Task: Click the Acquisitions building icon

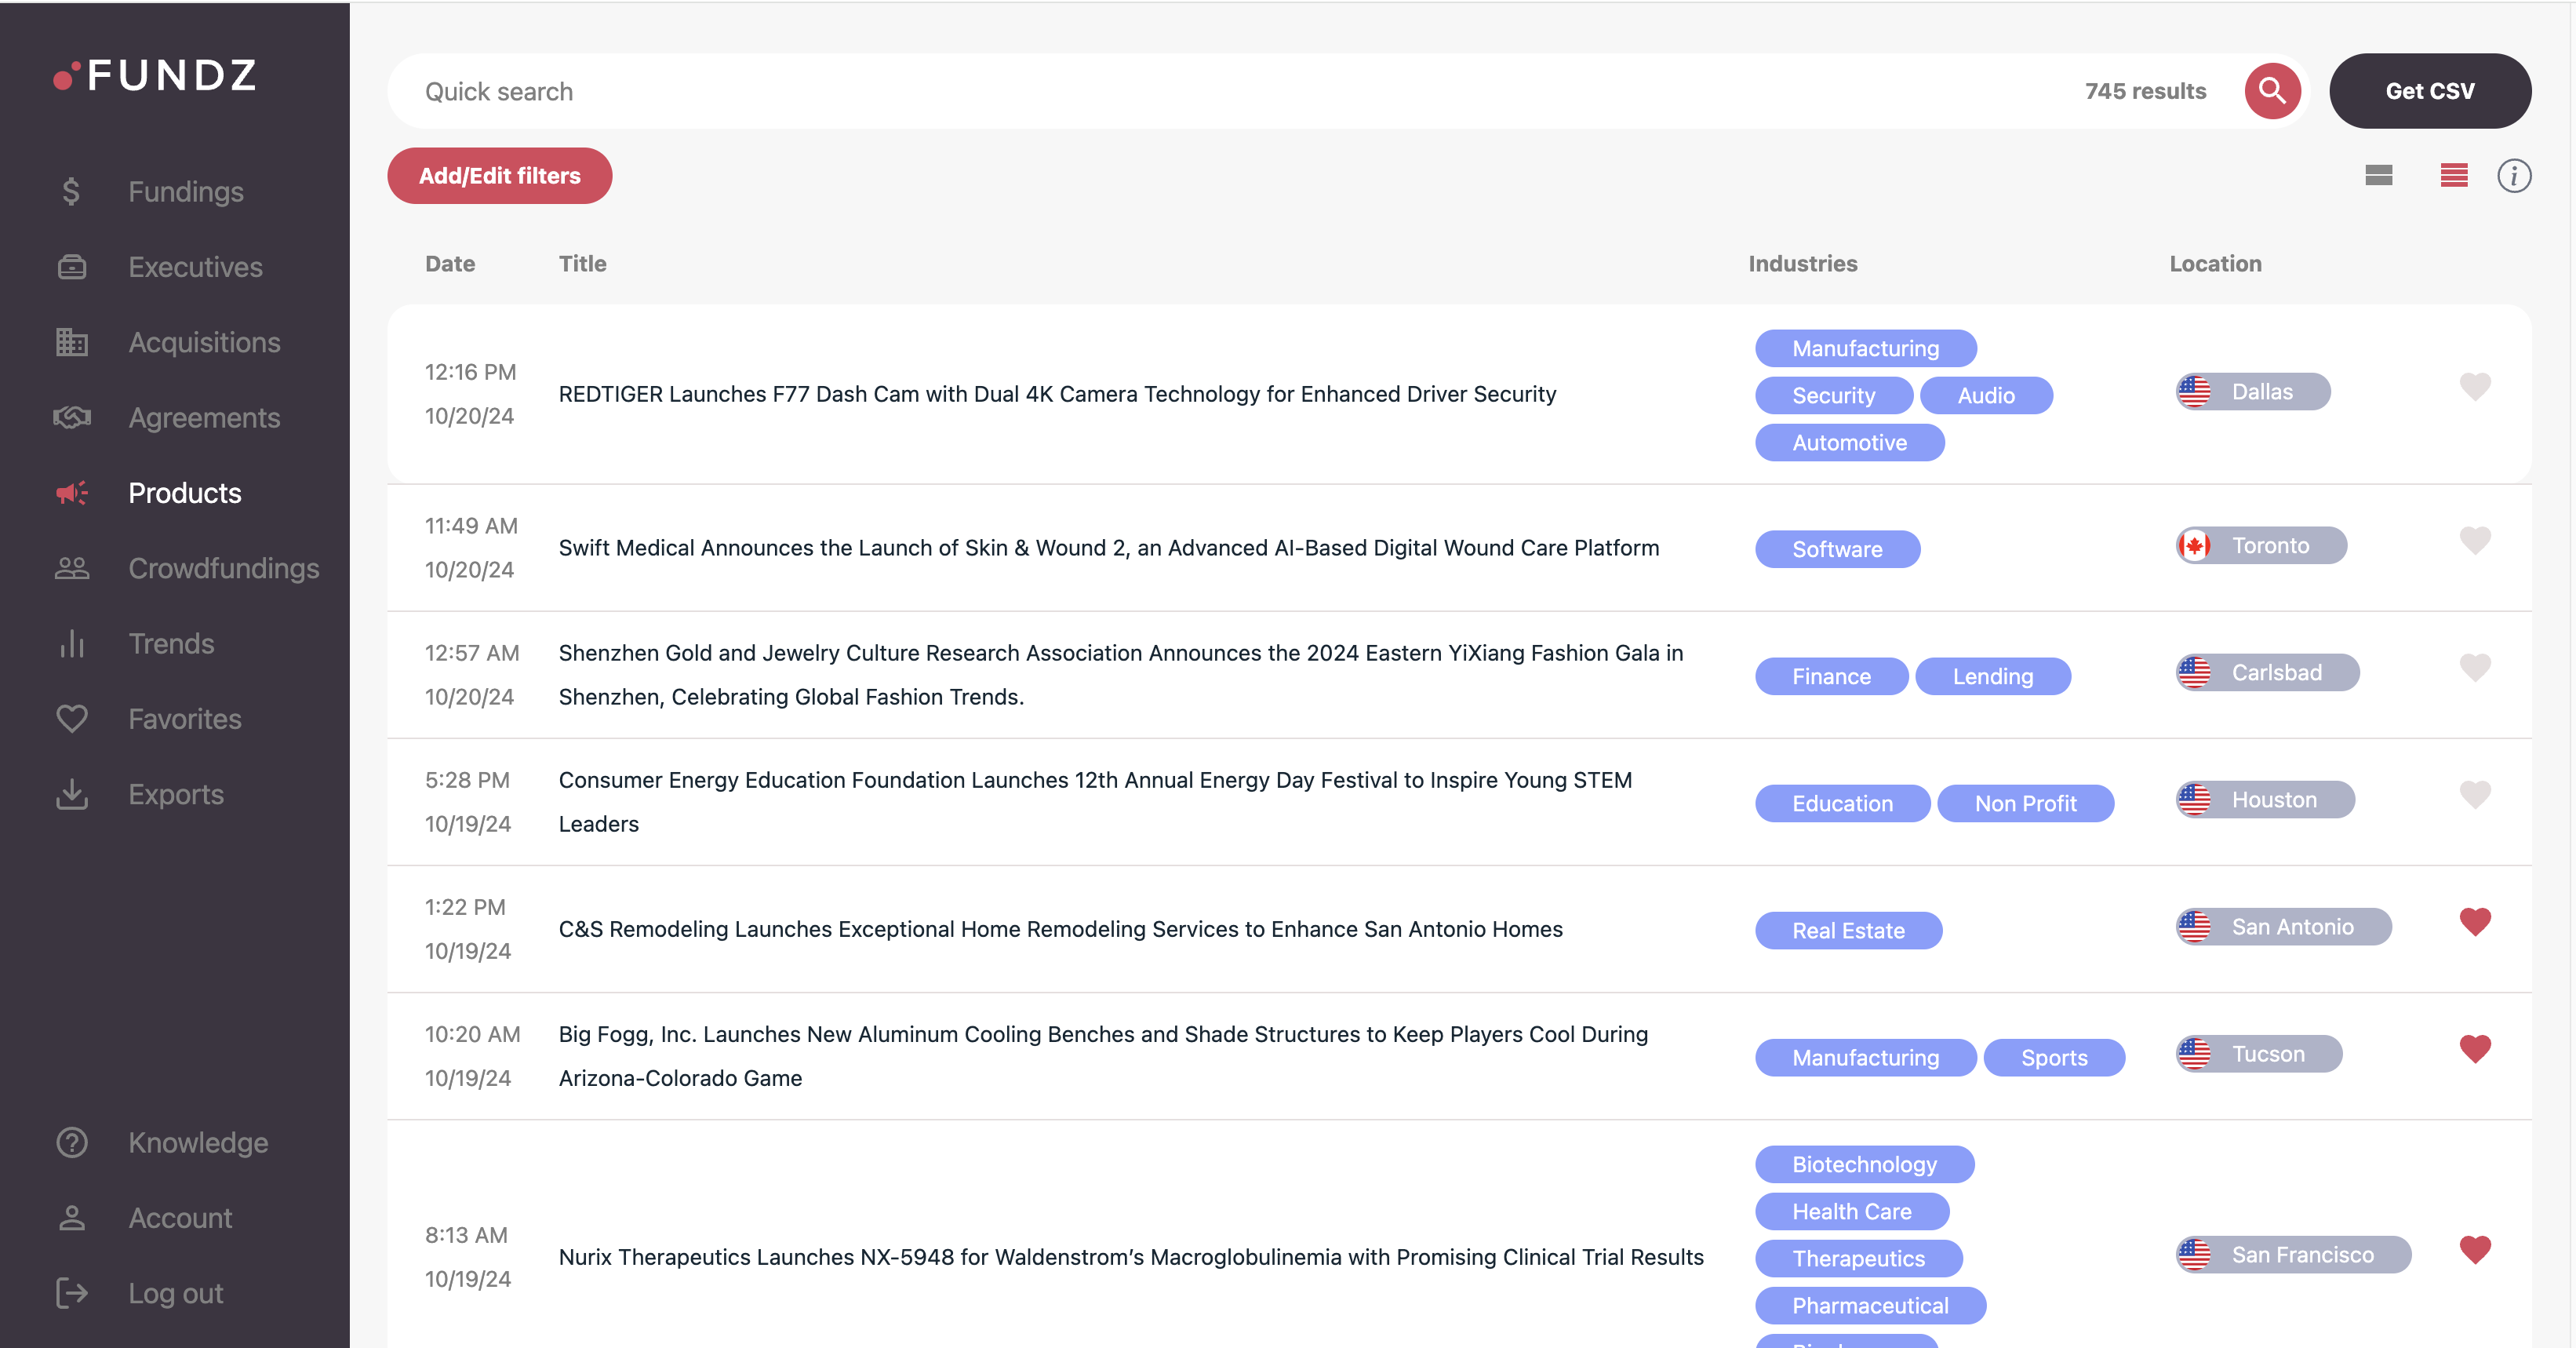Action: click(x=71, y=342)
